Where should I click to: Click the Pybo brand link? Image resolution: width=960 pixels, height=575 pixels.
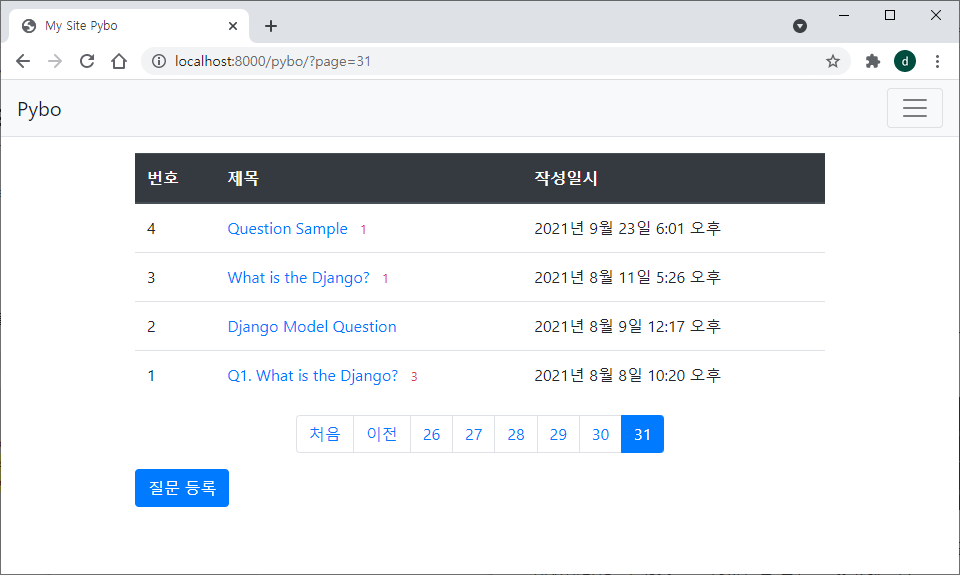[x=39, y=109]
